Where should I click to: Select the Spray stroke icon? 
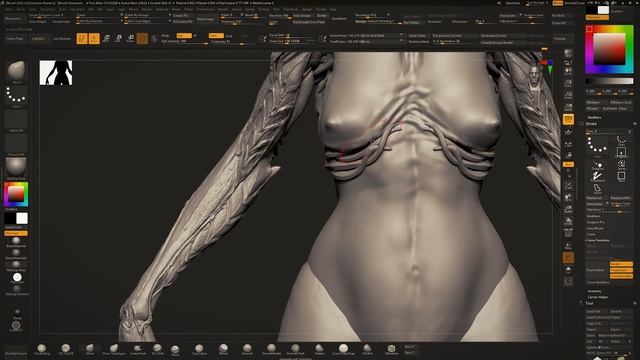tap(621, 164)
